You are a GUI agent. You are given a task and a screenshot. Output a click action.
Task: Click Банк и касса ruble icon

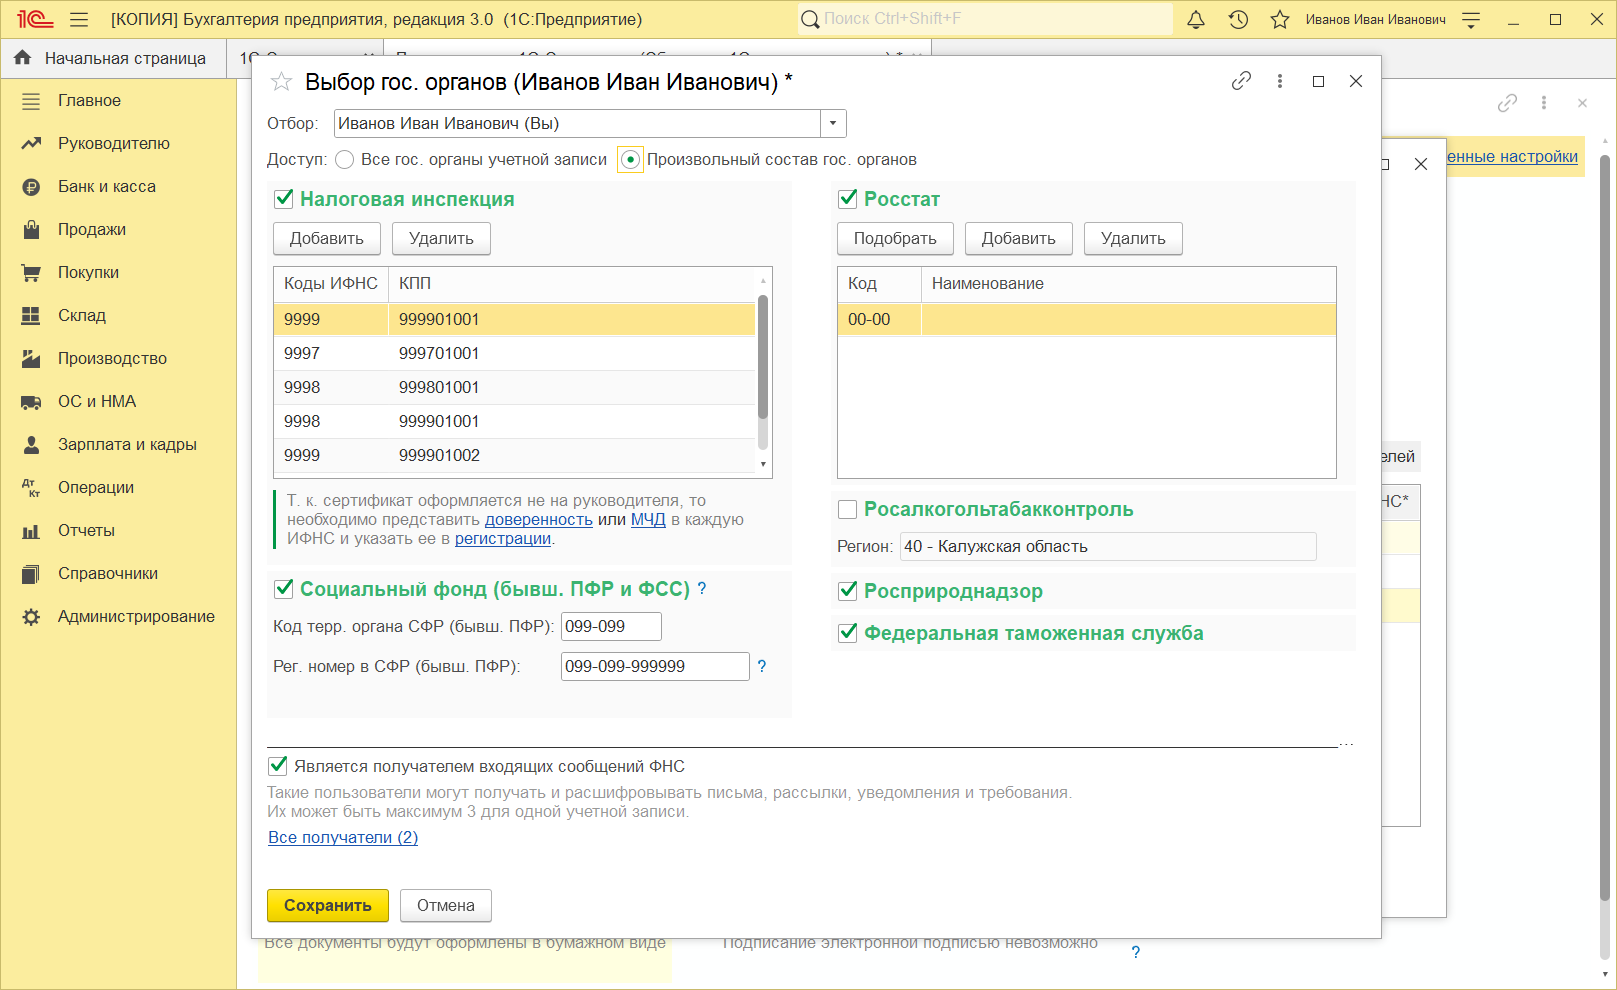31,187
